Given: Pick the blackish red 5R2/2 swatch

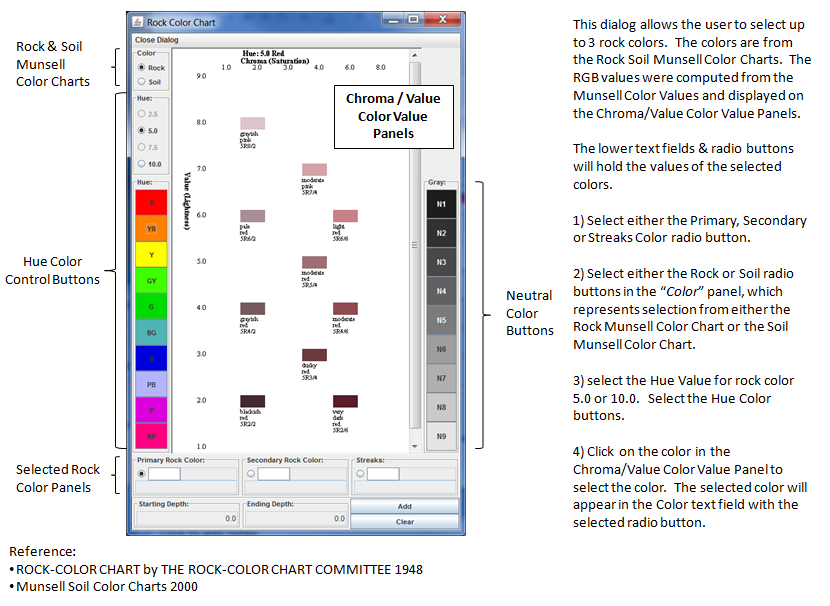Looking at the screenshot, I should pyautogui.click(x=252, y=401).
